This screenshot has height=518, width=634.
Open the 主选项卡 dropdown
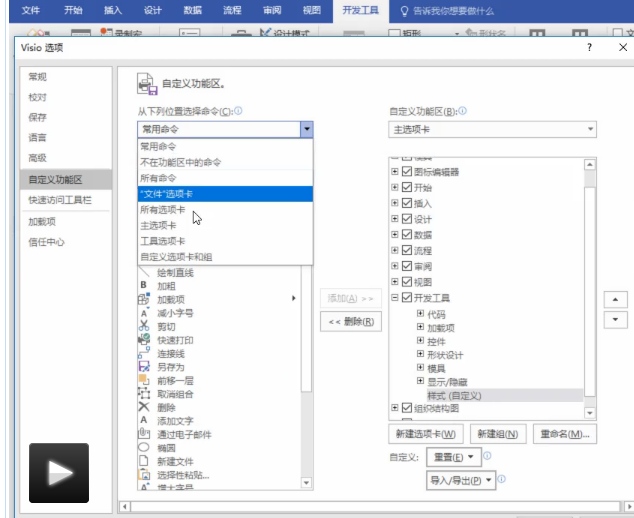click(492, 129)
